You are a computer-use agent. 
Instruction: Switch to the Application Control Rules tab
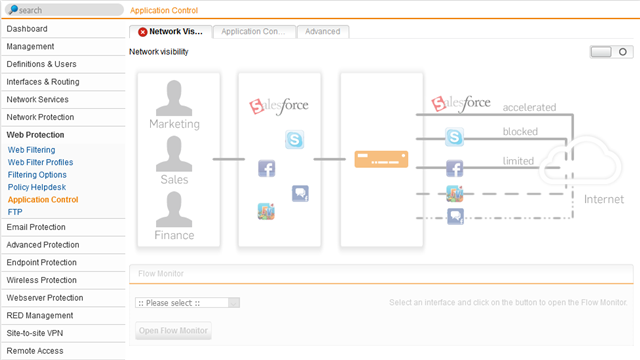tap(254, 32)
